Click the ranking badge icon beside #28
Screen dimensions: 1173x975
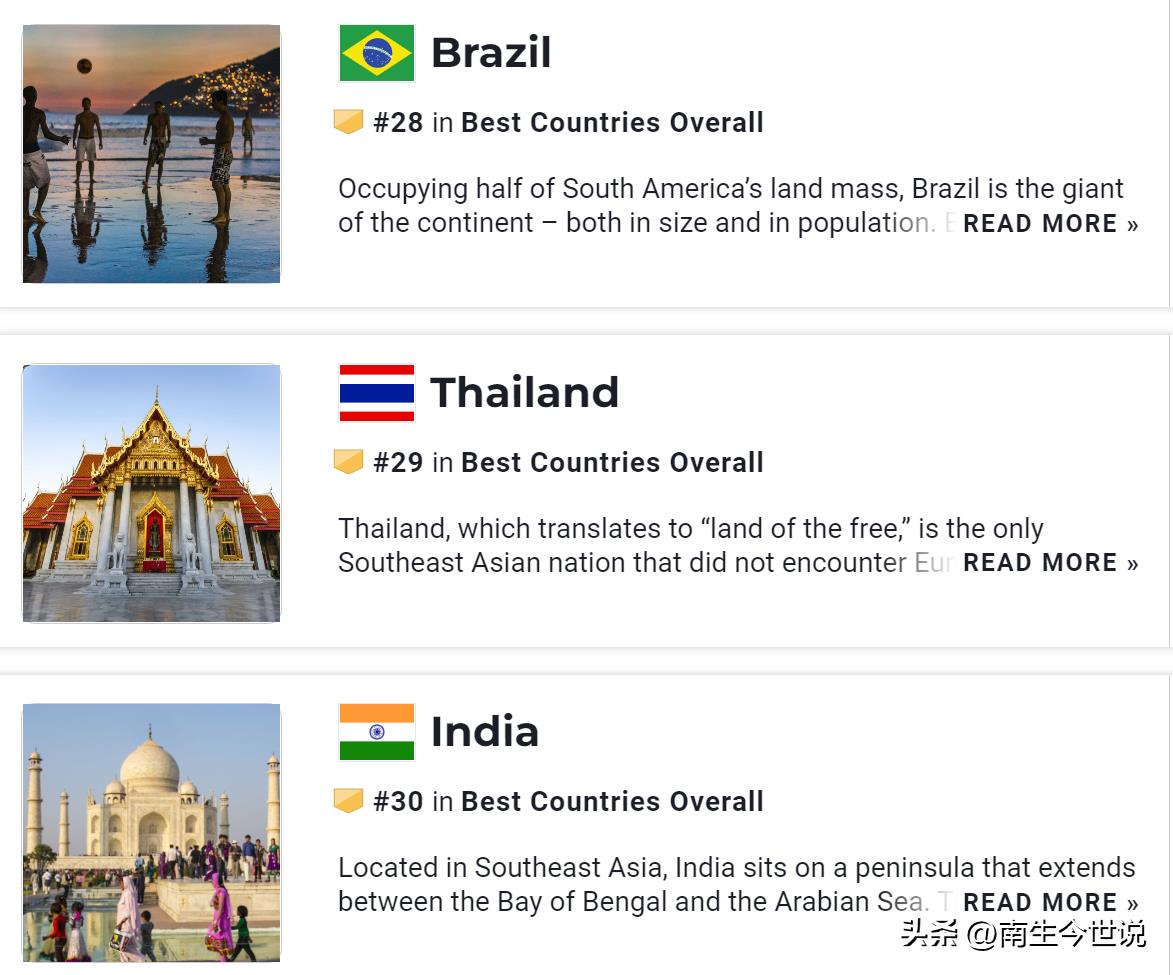click(x=348, y=122)
